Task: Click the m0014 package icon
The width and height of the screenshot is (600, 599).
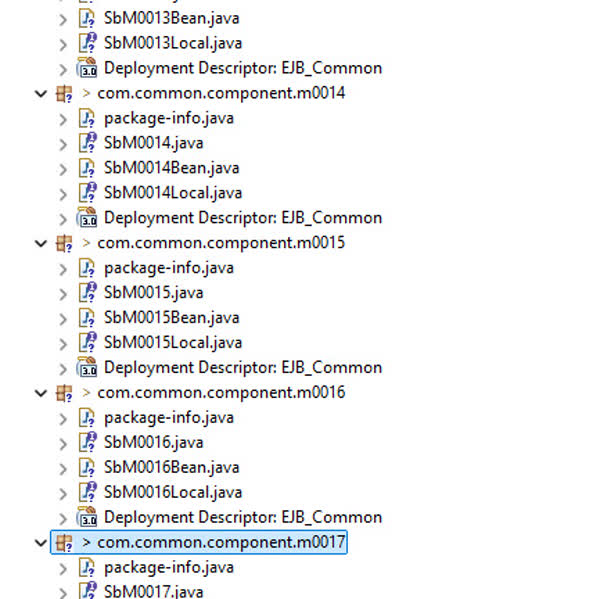Action: tap(64, 93)
